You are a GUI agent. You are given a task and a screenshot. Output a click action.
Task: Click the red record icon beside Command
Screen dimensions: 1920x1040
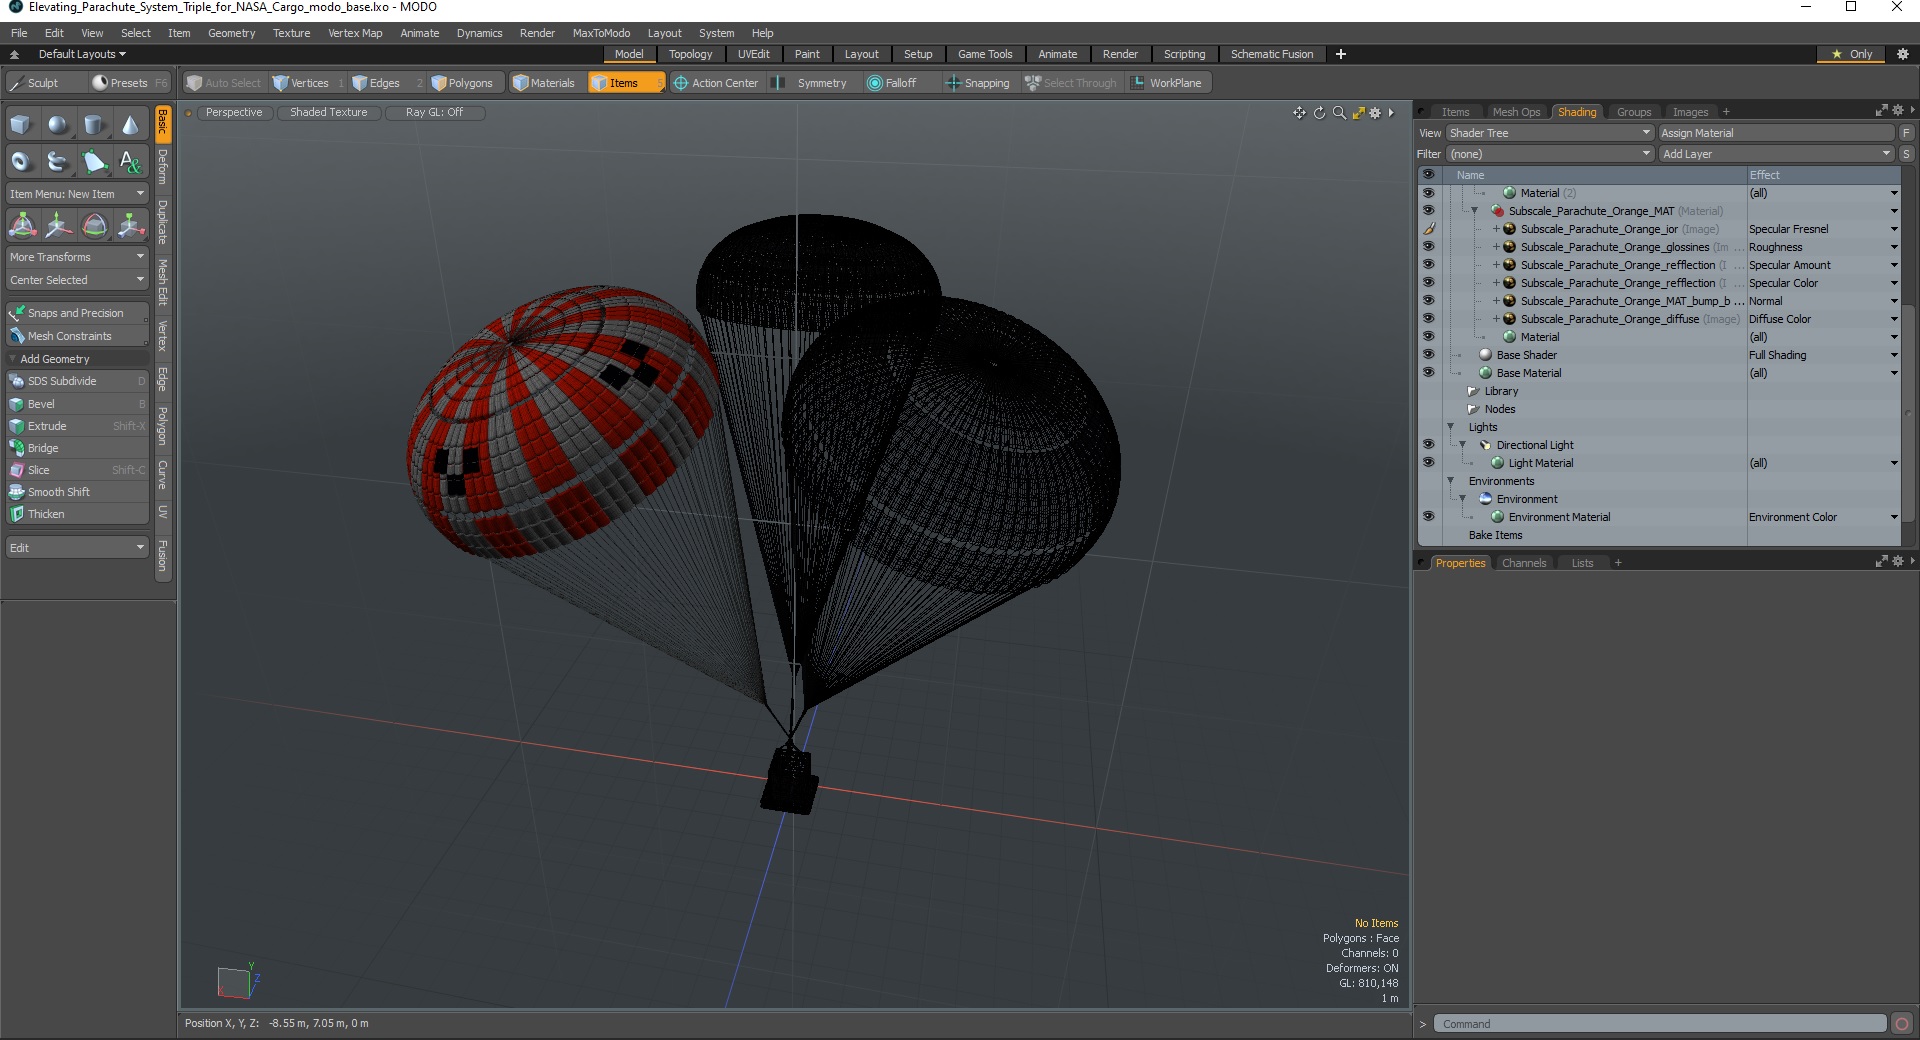1902,1023
